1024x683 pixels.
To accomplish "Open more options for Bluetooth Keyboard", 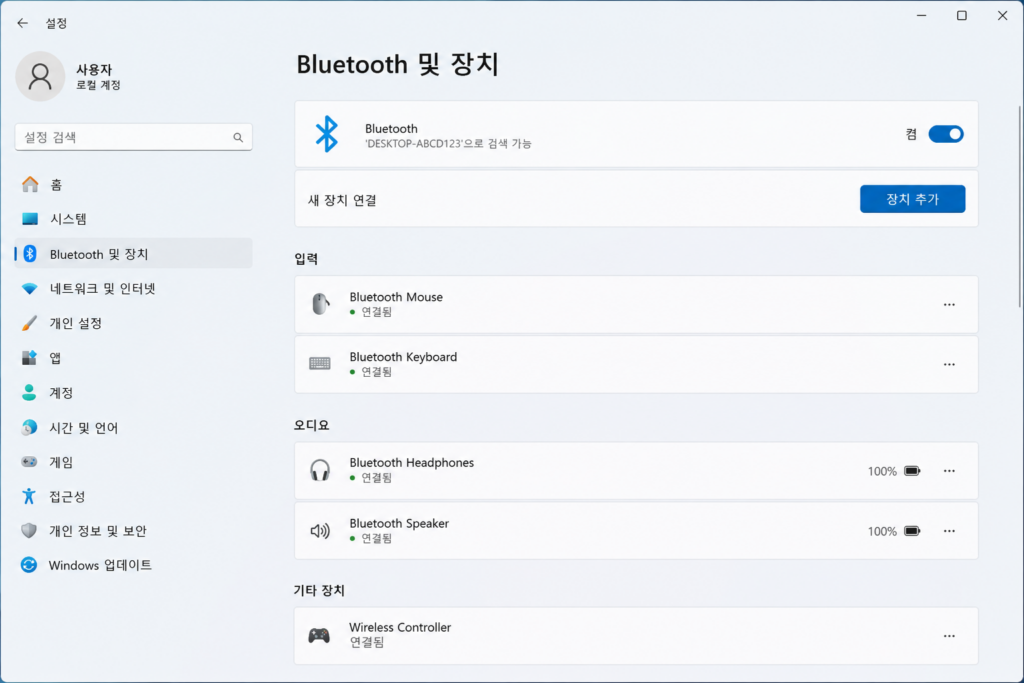I will 949,364.
